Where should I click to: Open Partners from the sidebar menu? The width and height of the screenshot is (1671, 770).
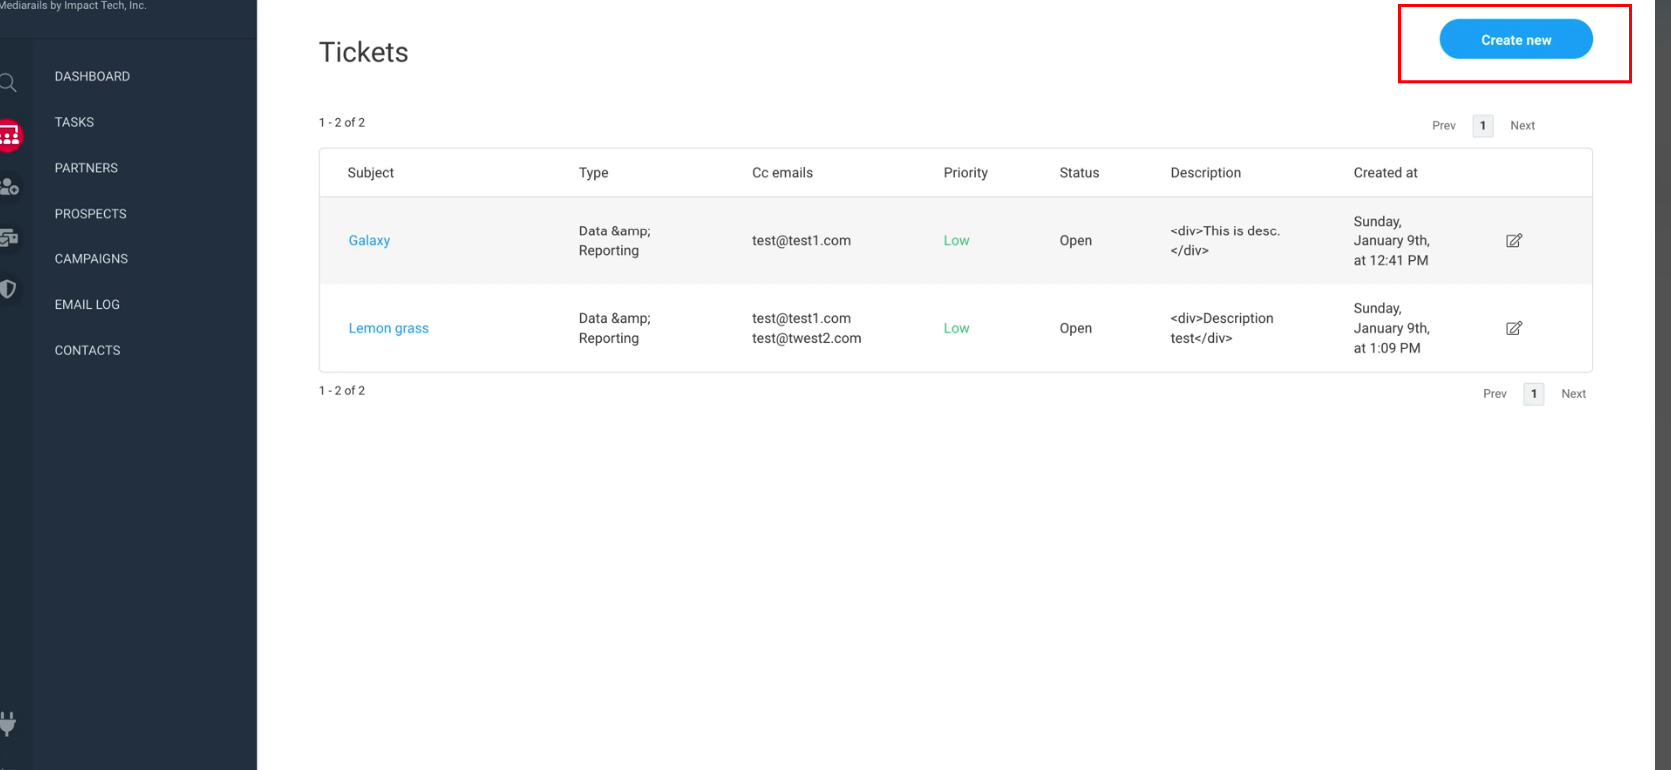pos(86,168)
